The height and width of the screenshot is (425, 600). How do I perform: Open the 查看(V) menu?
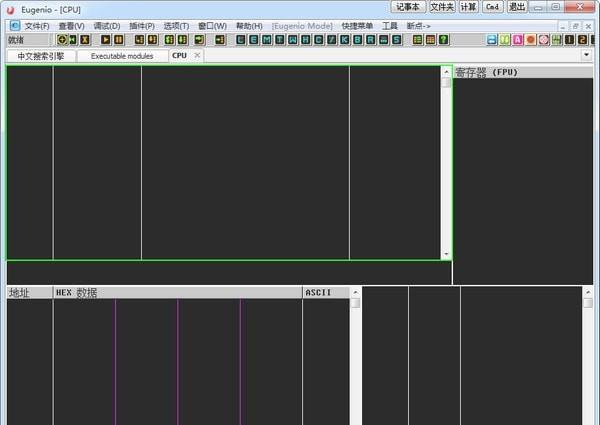(x=72, y=26)
